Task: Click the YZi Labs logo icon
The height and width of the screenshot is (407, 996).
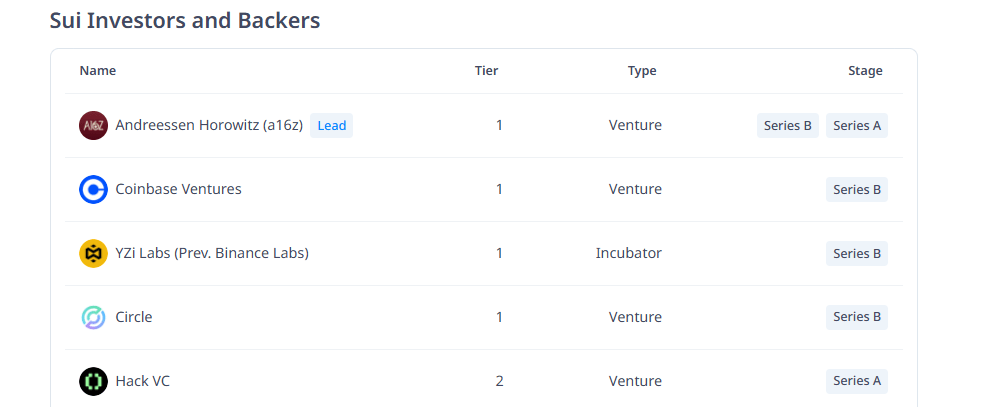Action: [93, 253]
